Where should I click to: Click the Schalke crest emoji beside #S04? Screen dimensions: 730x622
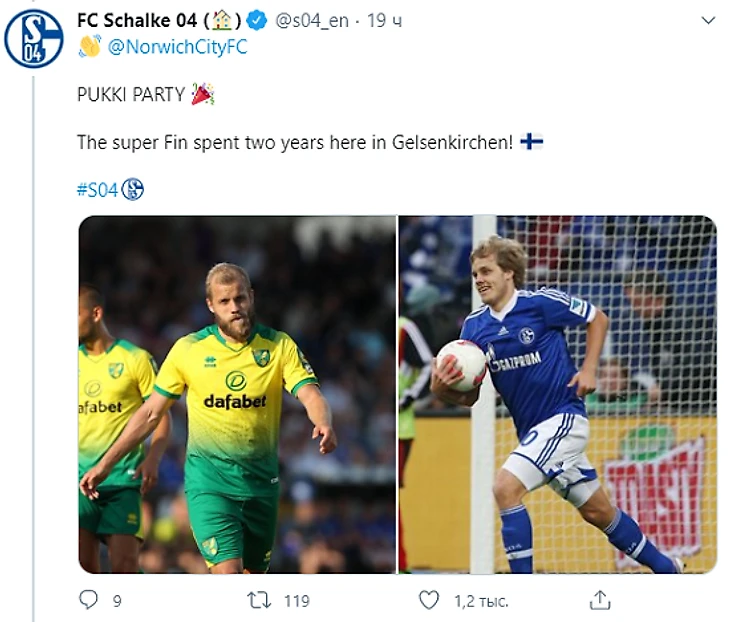point(132,189)
